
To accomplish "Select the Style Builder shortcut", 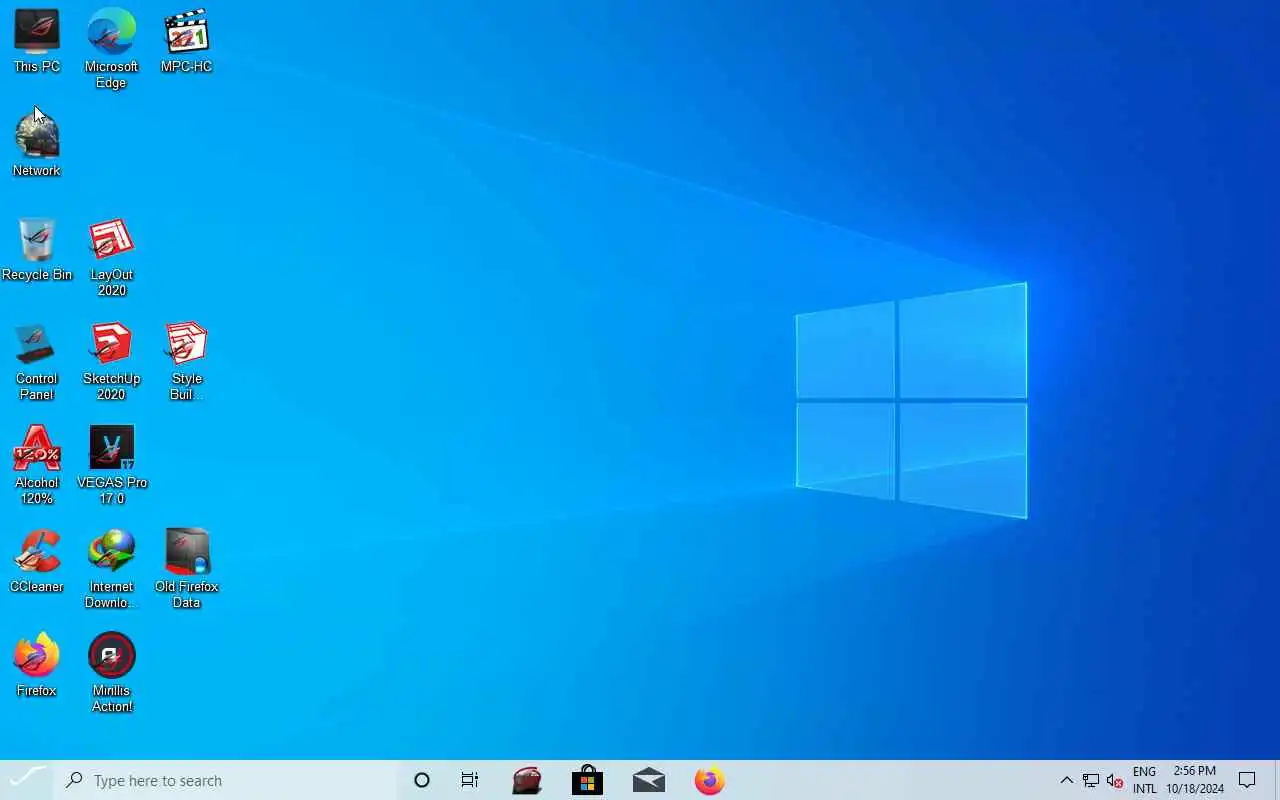I will [186, 362].
